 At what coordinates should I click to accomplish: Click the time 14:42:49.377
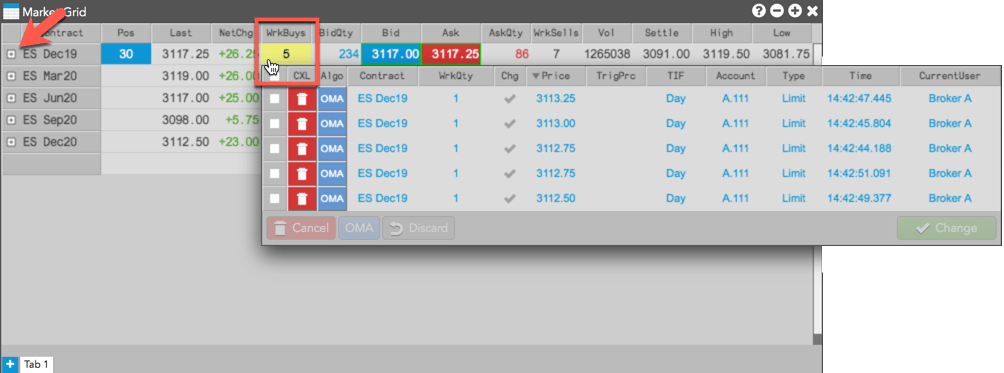pyautogui.click(x=859, y=198)
